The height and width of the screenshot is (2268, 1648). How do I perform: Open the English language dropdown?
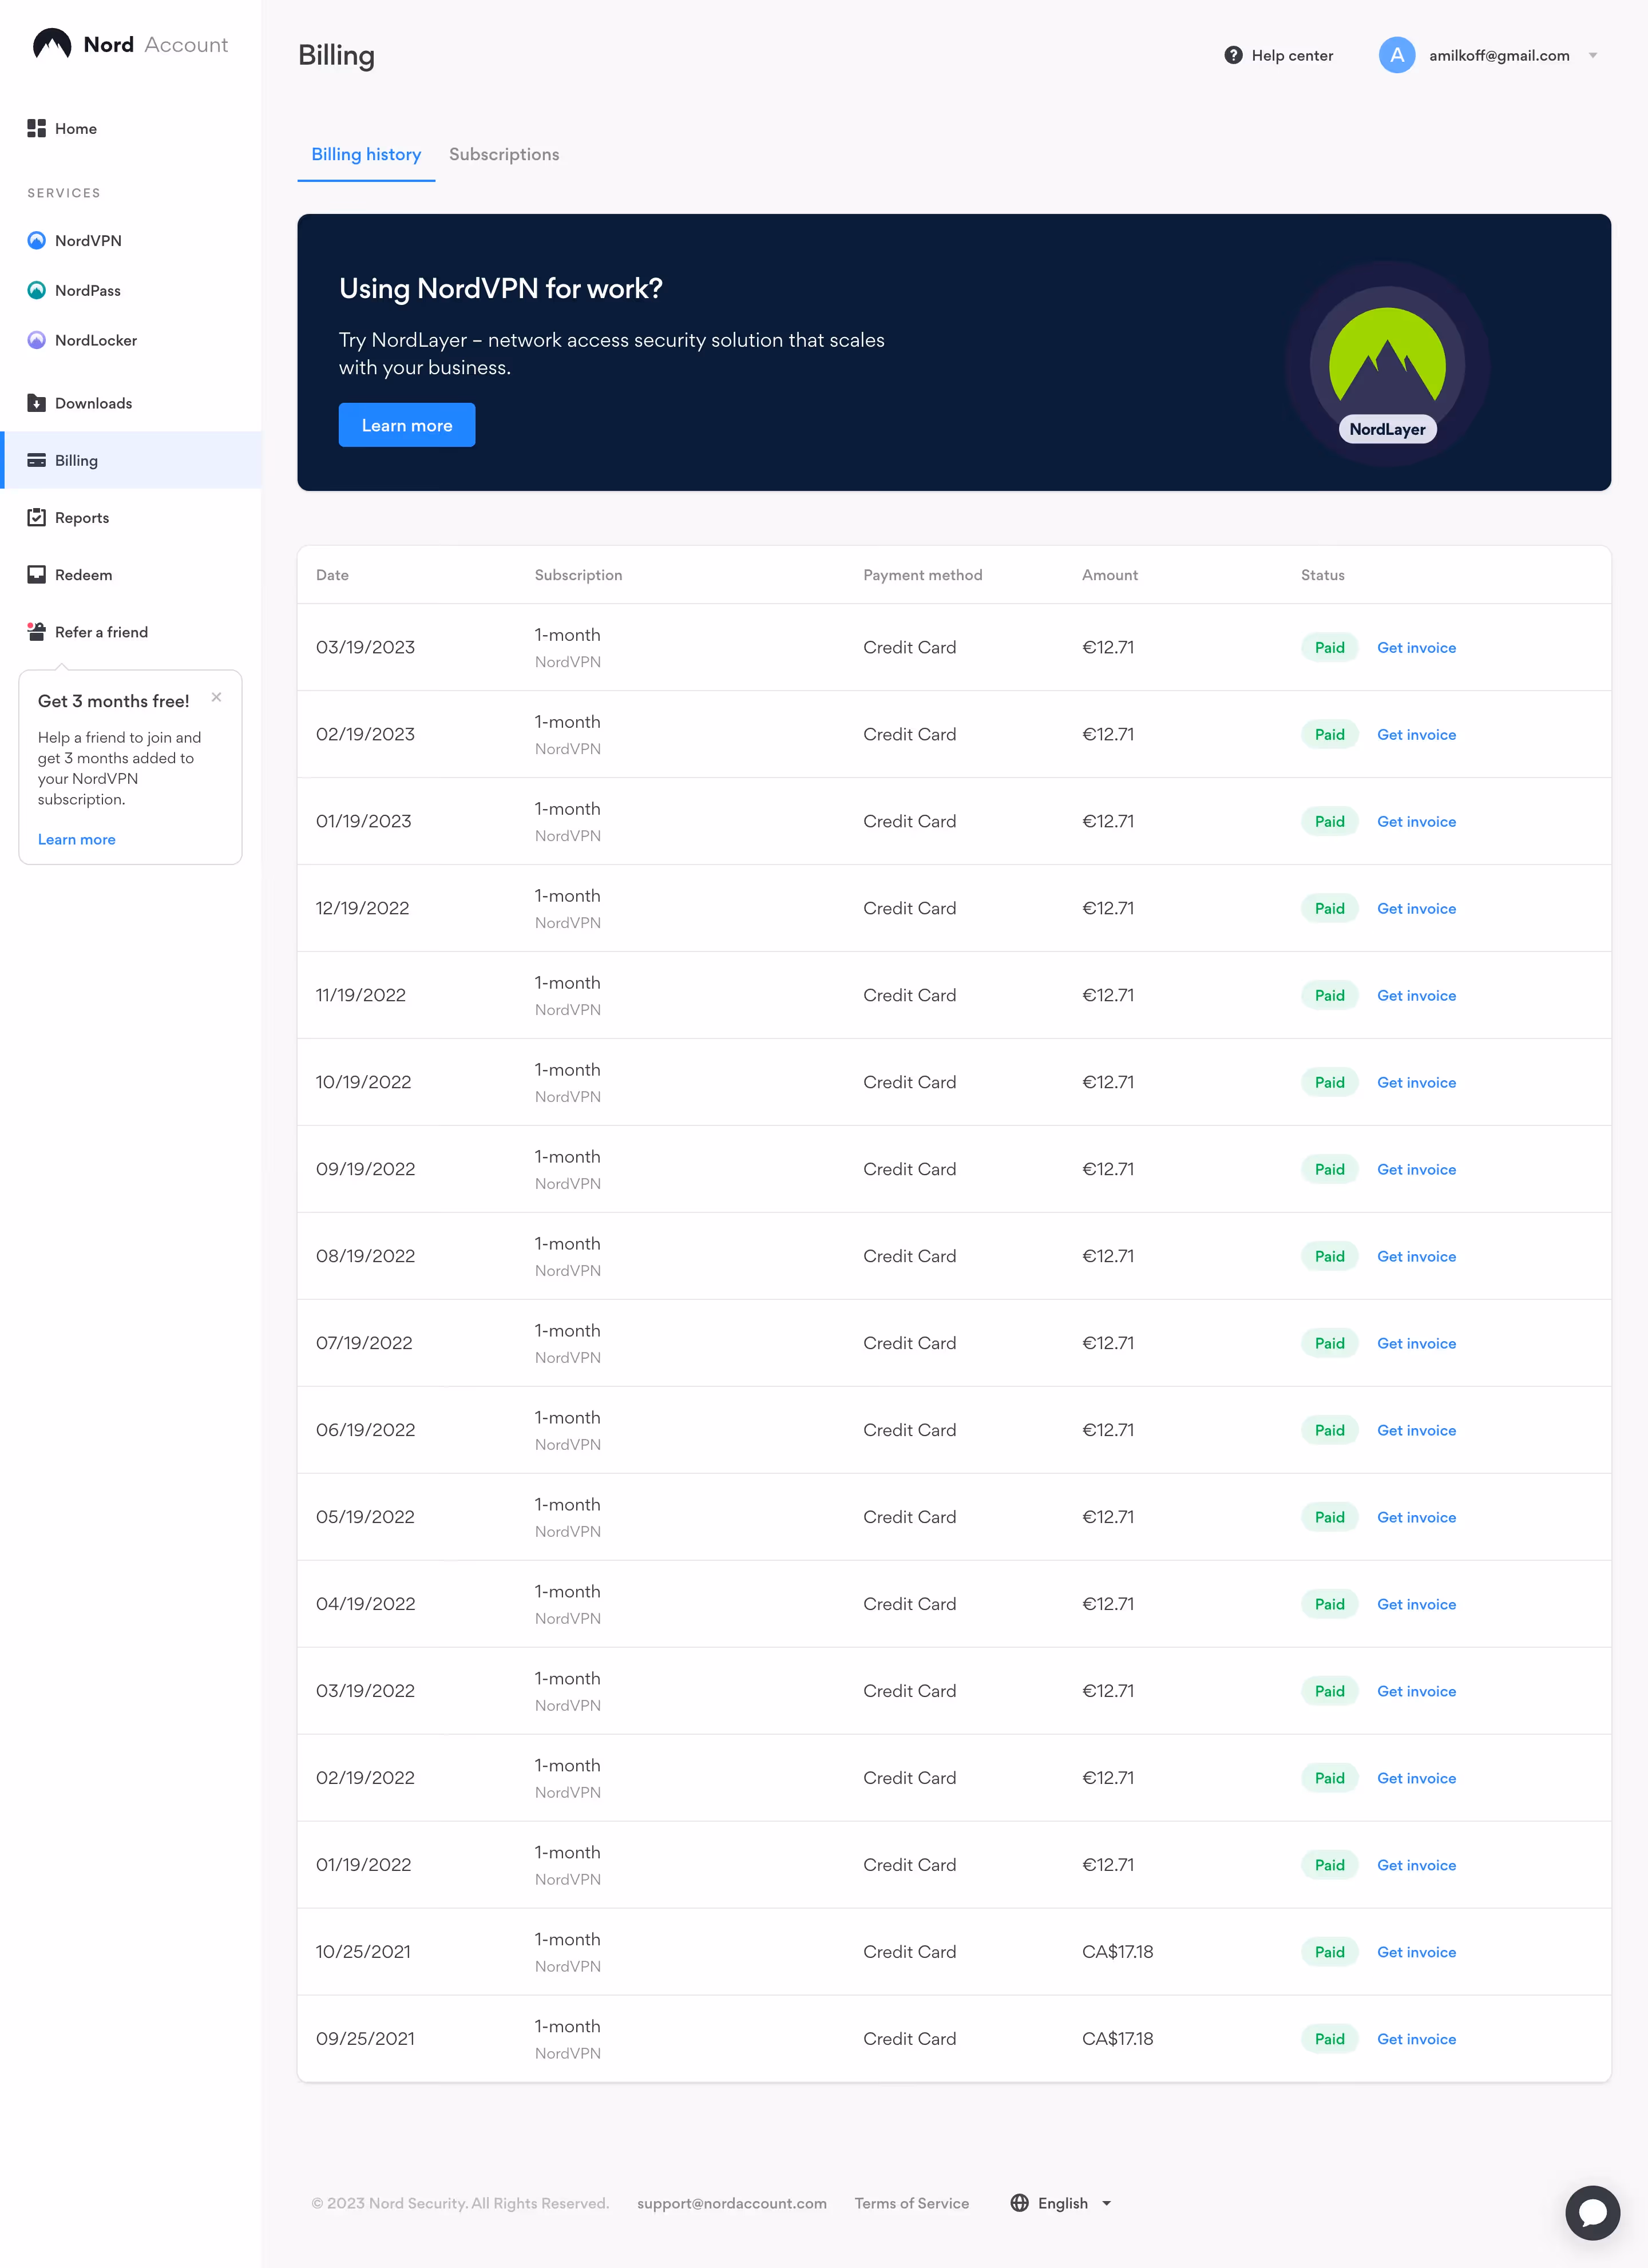pos(1062,2203)
